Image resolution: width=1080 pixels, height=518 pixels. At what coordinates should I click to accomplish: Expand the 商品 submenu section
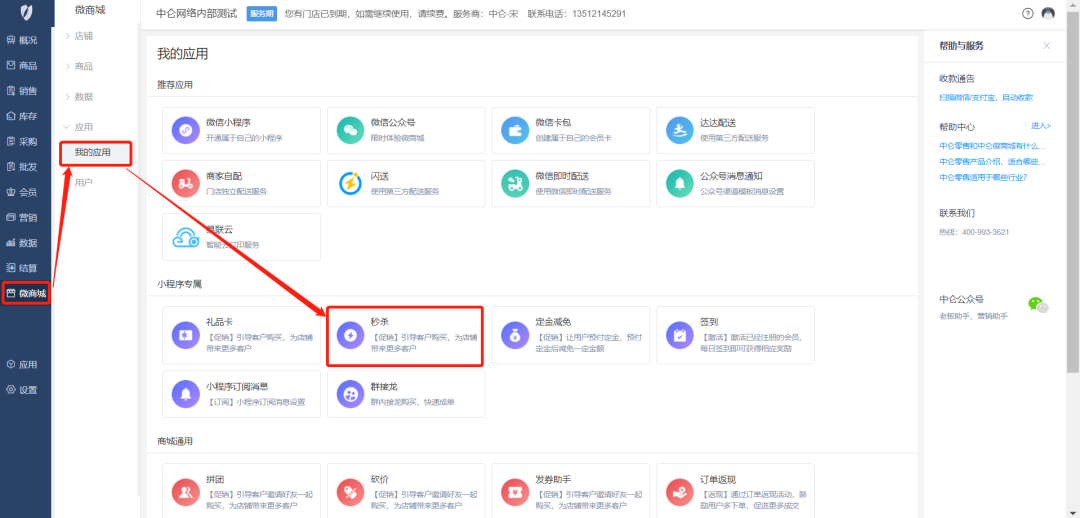pyautogui.click(x=84, y=66)
